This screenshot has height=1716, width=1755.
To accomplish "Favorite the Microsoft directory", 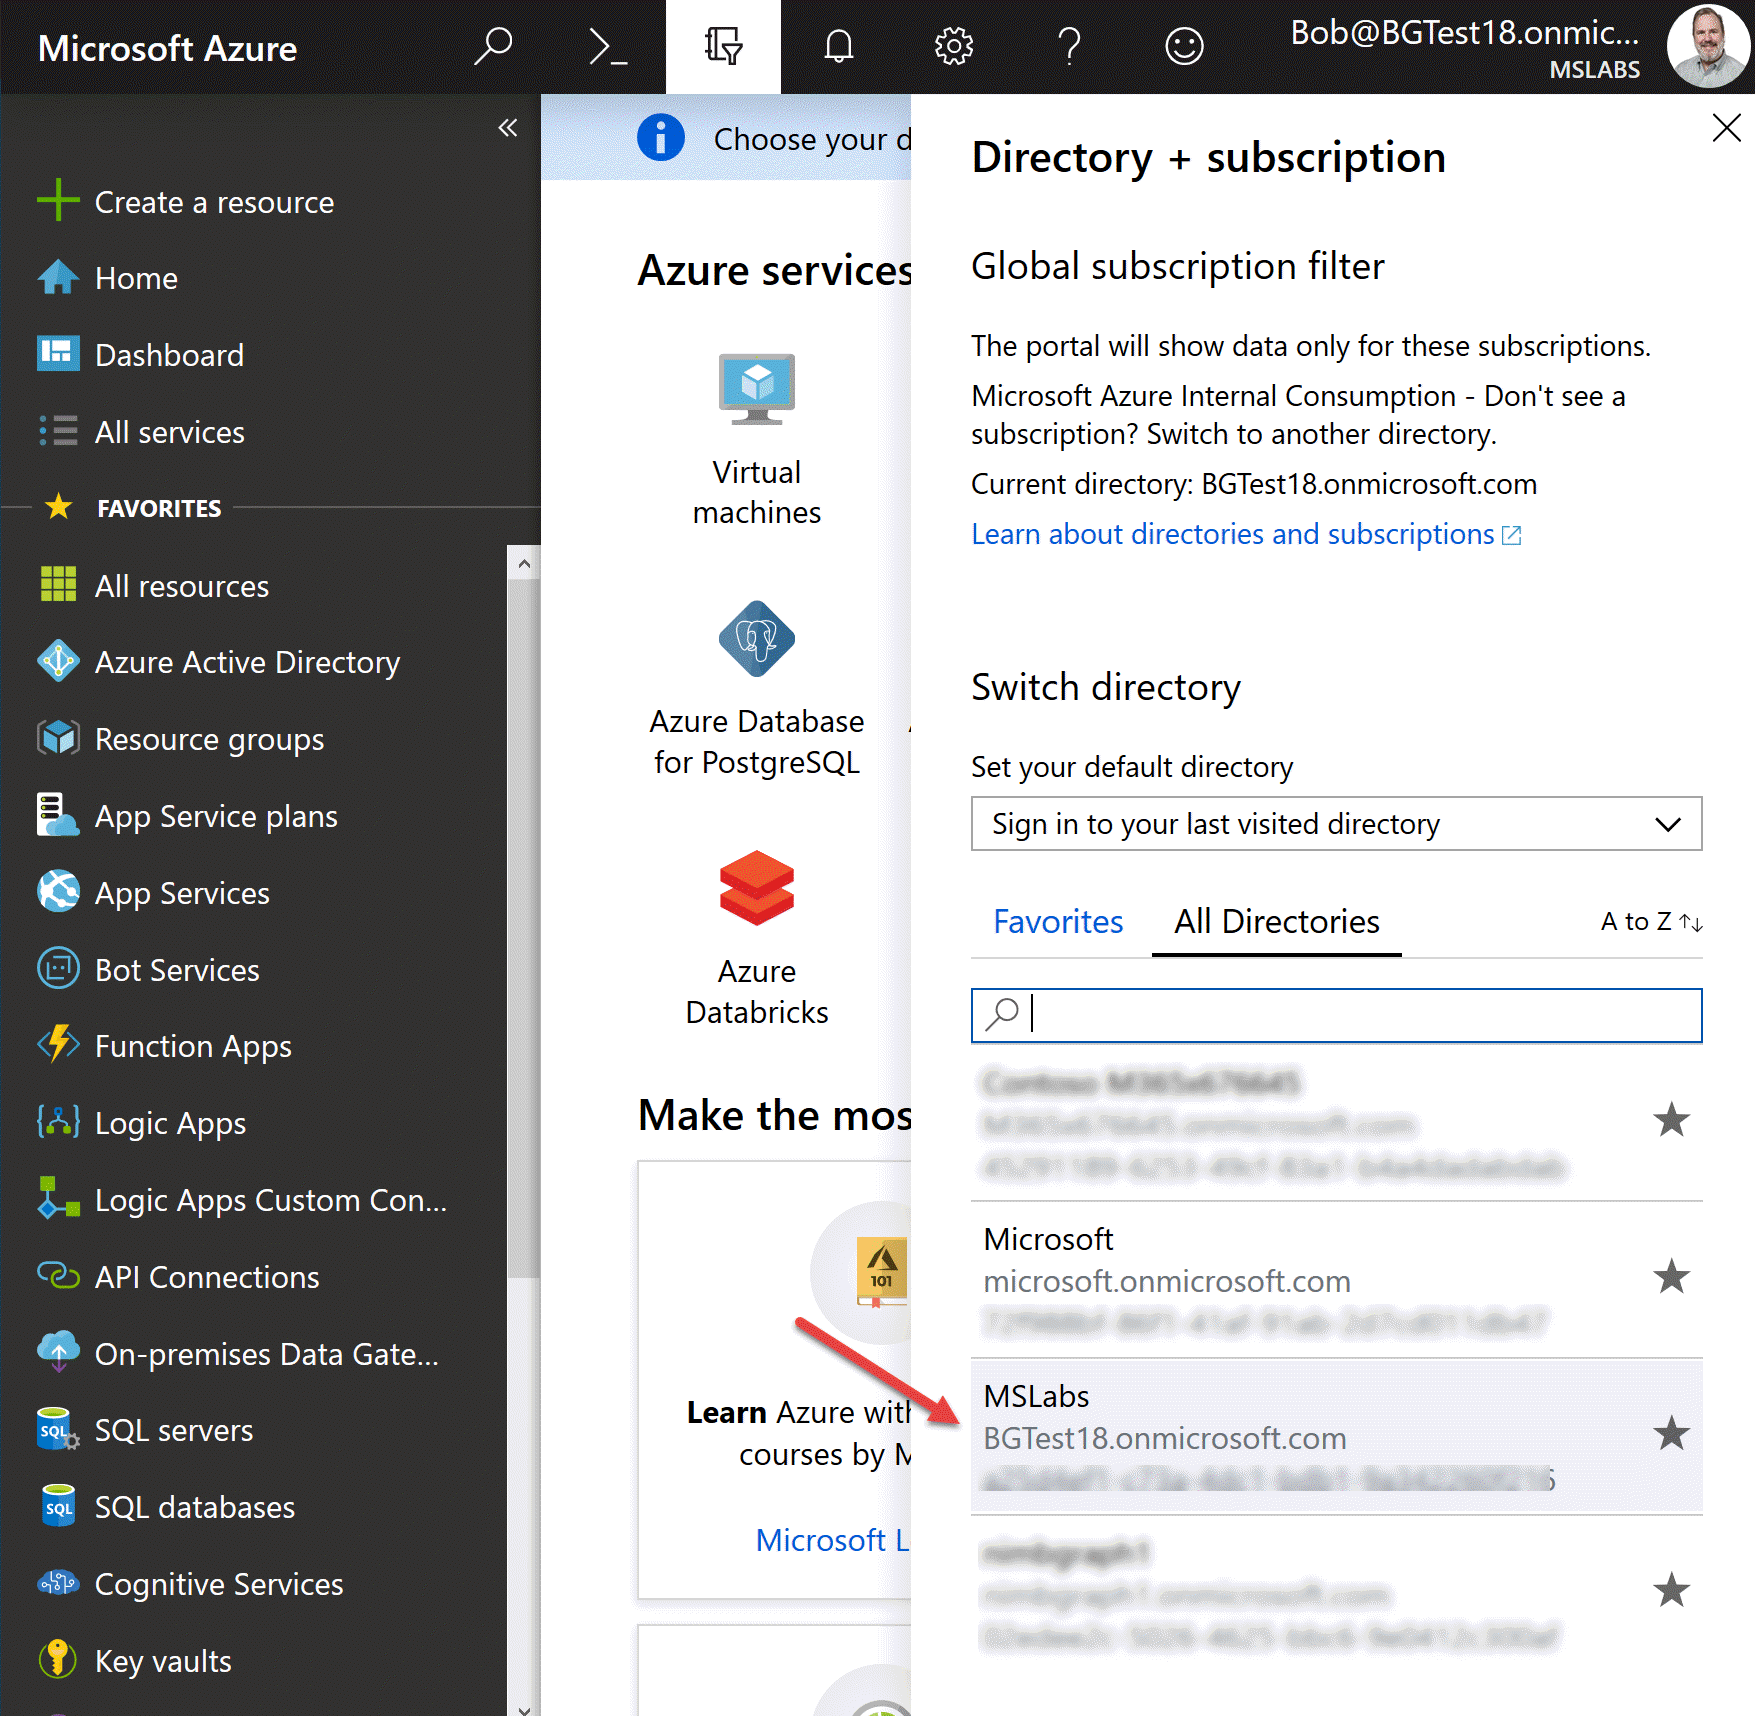I will tap(1671, 1277).
